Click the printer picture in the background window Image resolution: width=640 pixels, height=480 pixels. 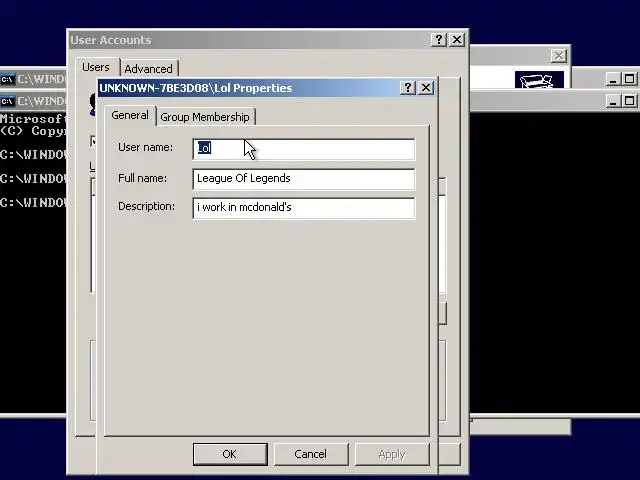(539, 80)
